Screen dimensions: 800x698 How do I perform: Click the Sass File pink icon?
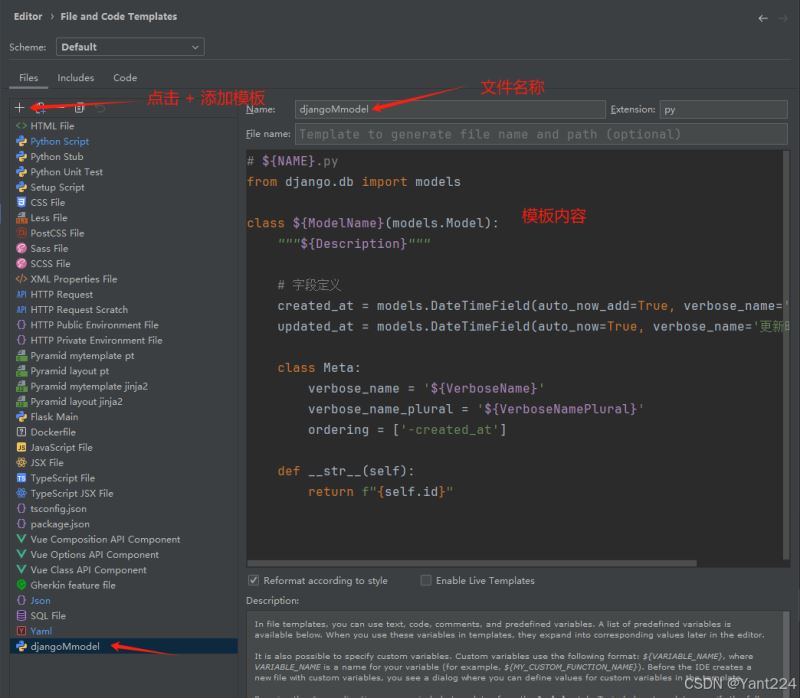point(21,248)
